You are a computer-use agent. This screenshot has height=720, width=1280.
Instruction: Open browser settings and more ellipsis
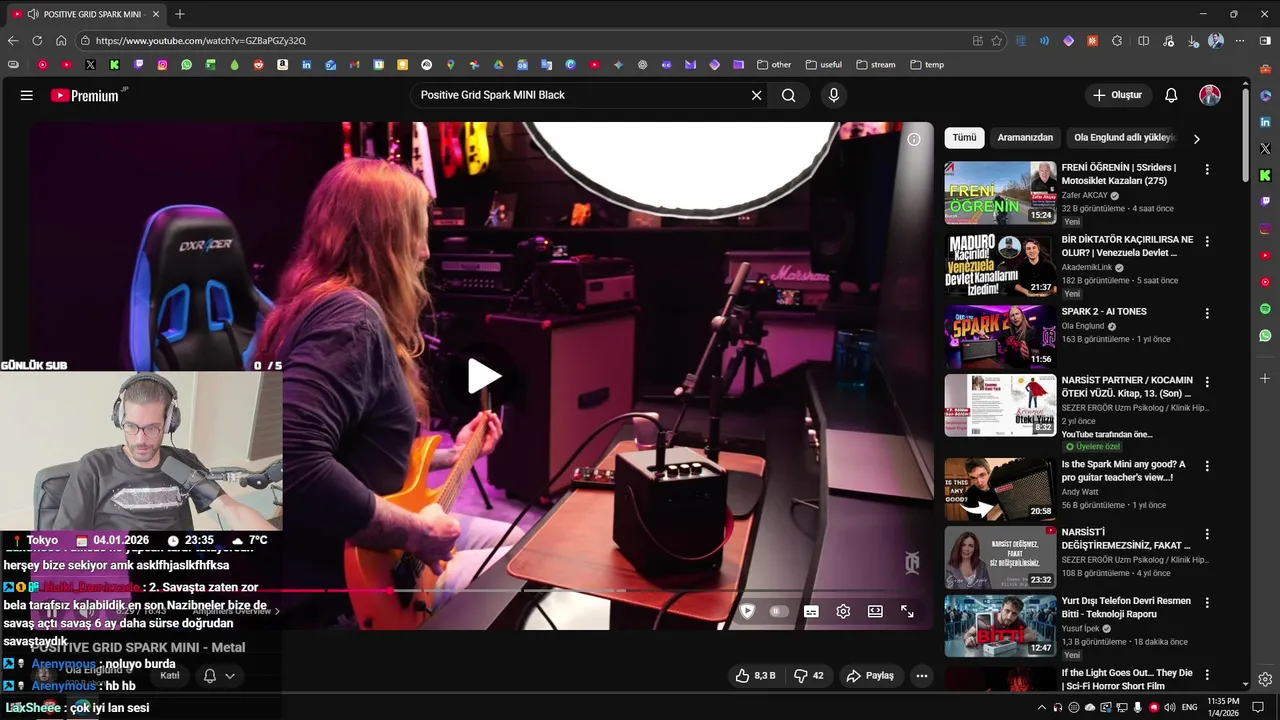[x=1240, y=41]
